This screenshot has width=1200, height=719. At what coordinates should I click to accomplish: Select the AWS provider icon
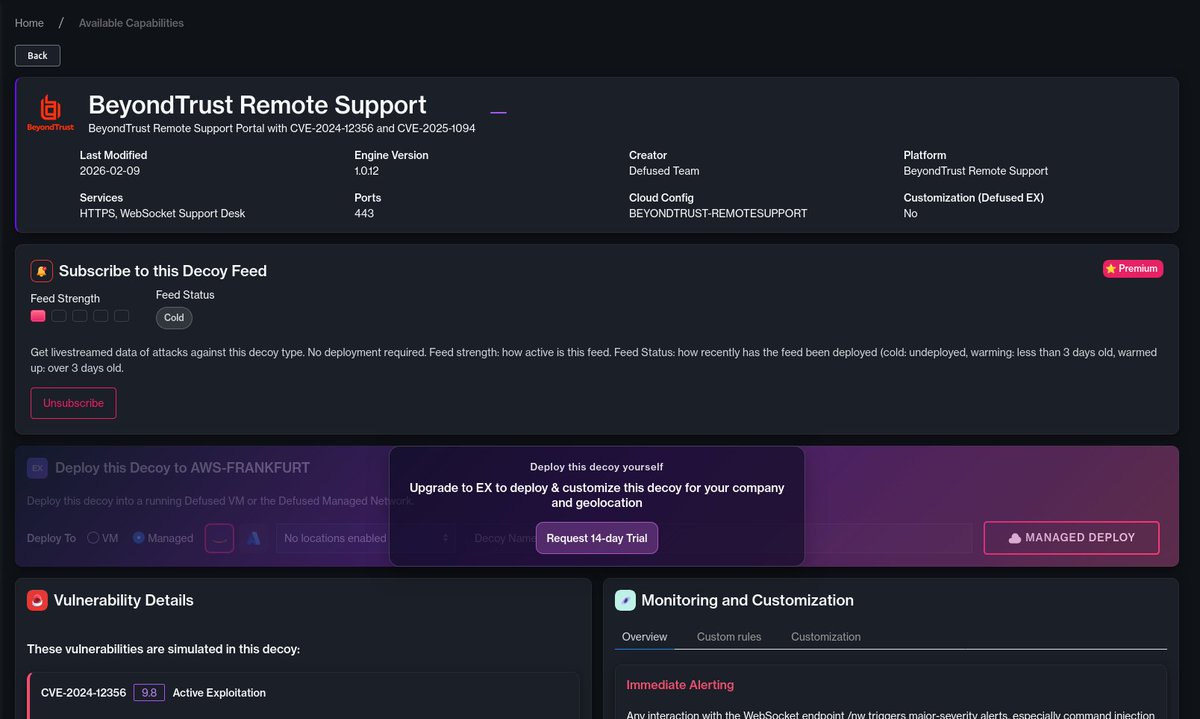[219, 538]
